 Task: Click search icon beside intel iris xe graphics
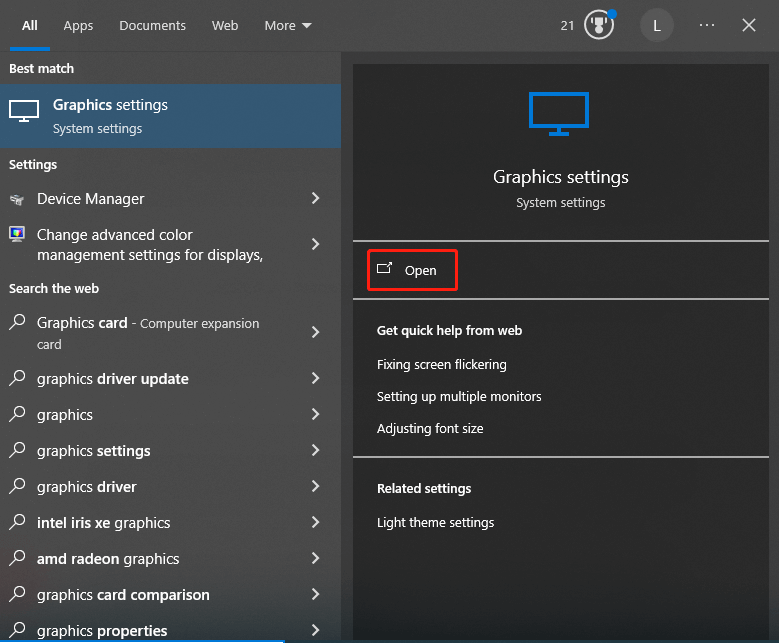pos(17,523)
